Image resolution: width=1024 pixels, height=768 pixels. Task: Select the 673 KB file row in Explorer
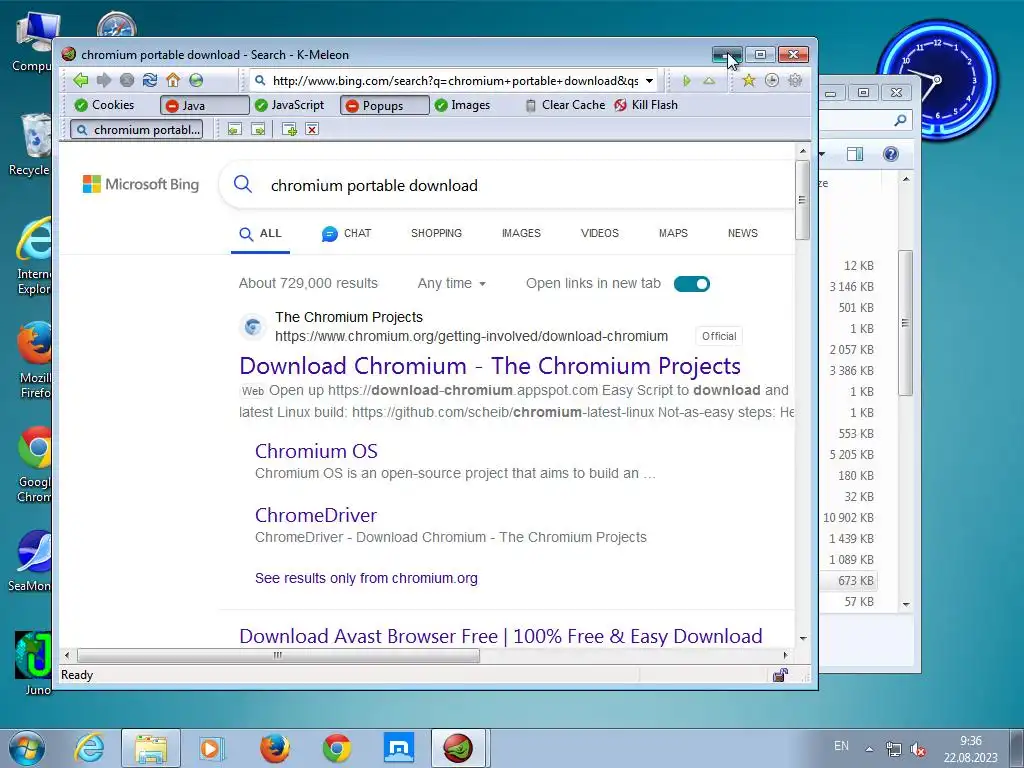click(x=848, y=581)
